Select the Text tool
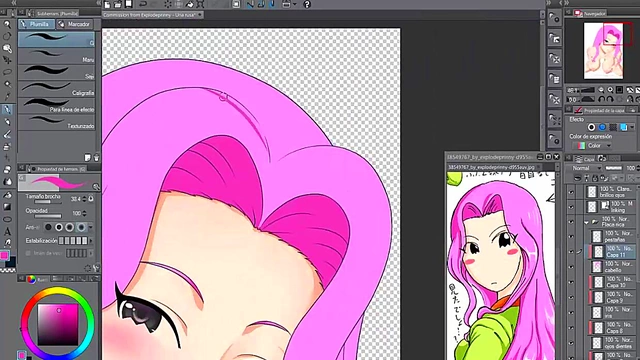This screenshot has height=360, width=640. click(x=7, y=231)
